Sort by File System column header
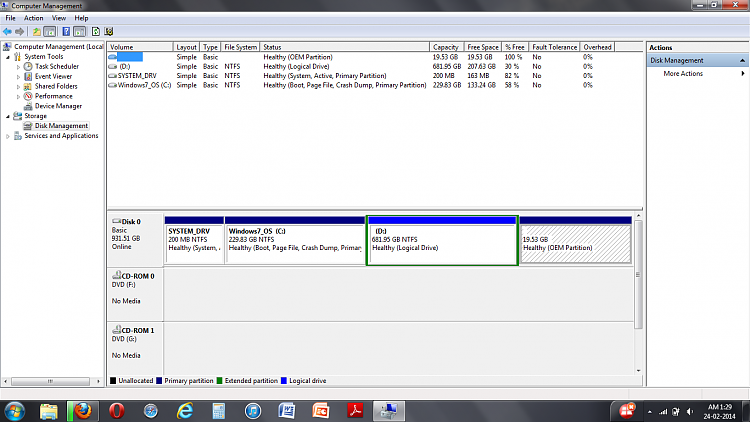The height and width of the screenshot is (422, 750). [x=240, y=47]
